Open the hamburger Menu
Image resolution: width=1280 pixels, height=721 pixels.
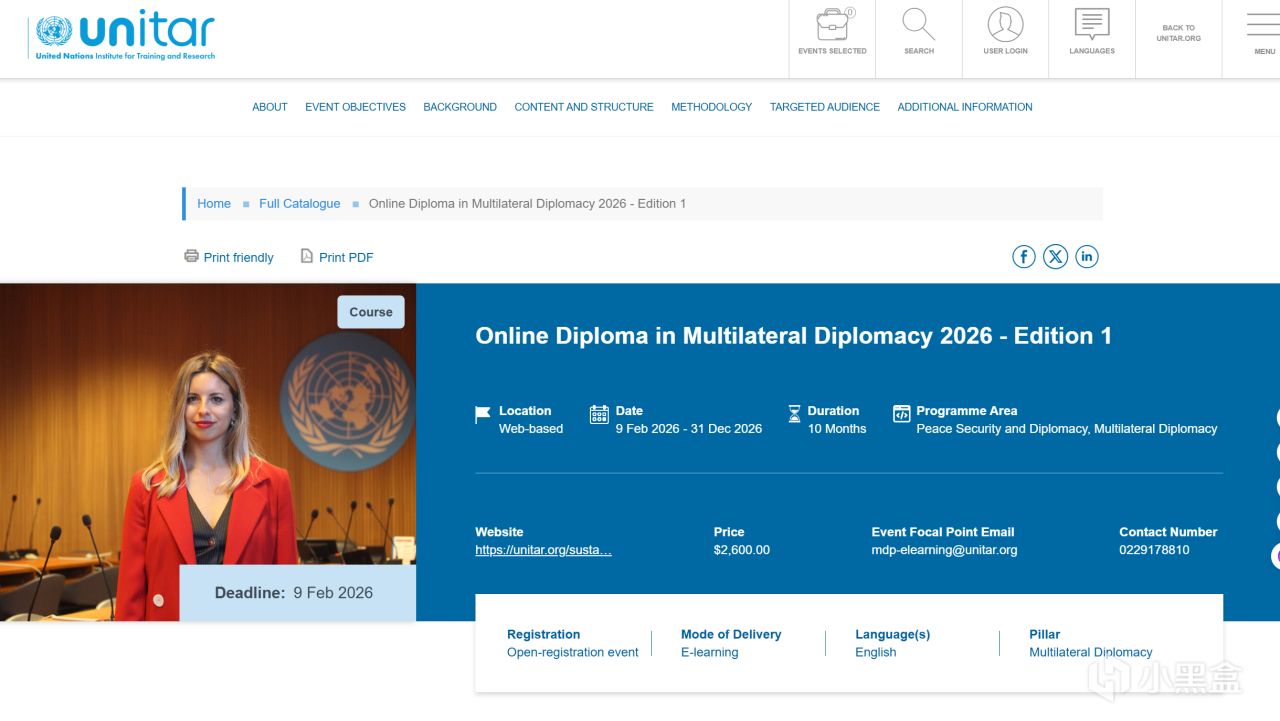[1264, 27]
